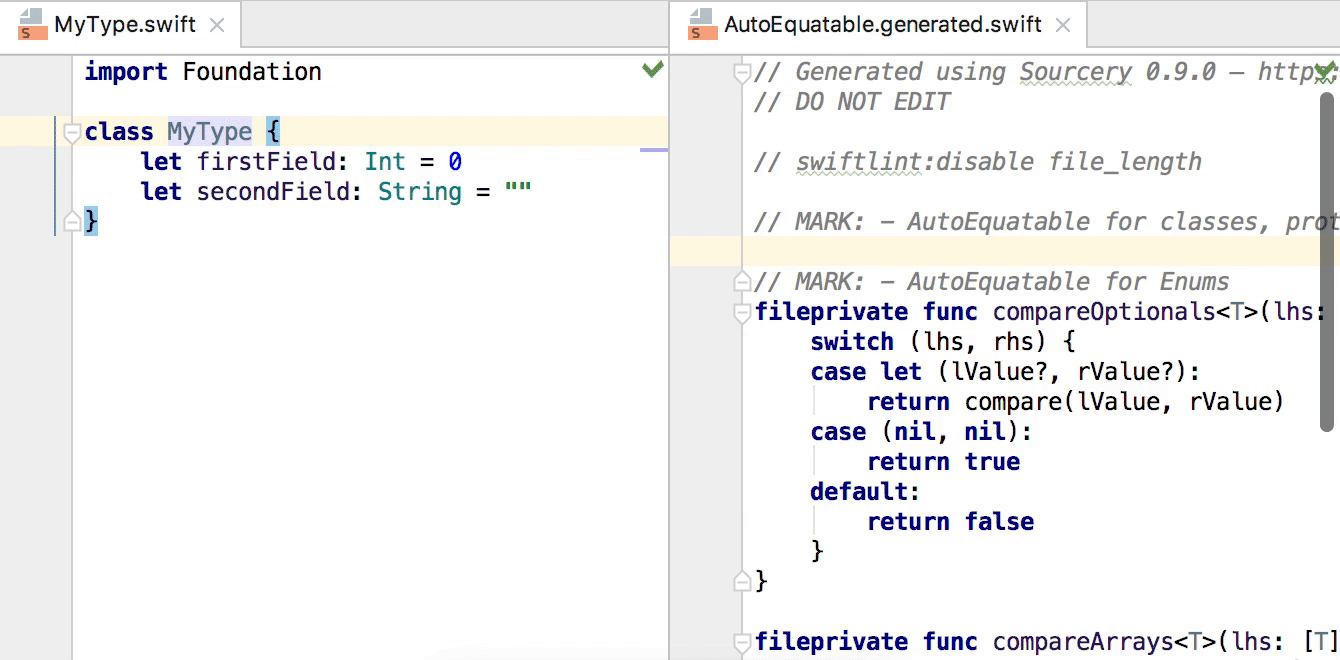
Task: Click Swift icon on AutoEquatable.generated.swift tab
Action: coord(700,24)
